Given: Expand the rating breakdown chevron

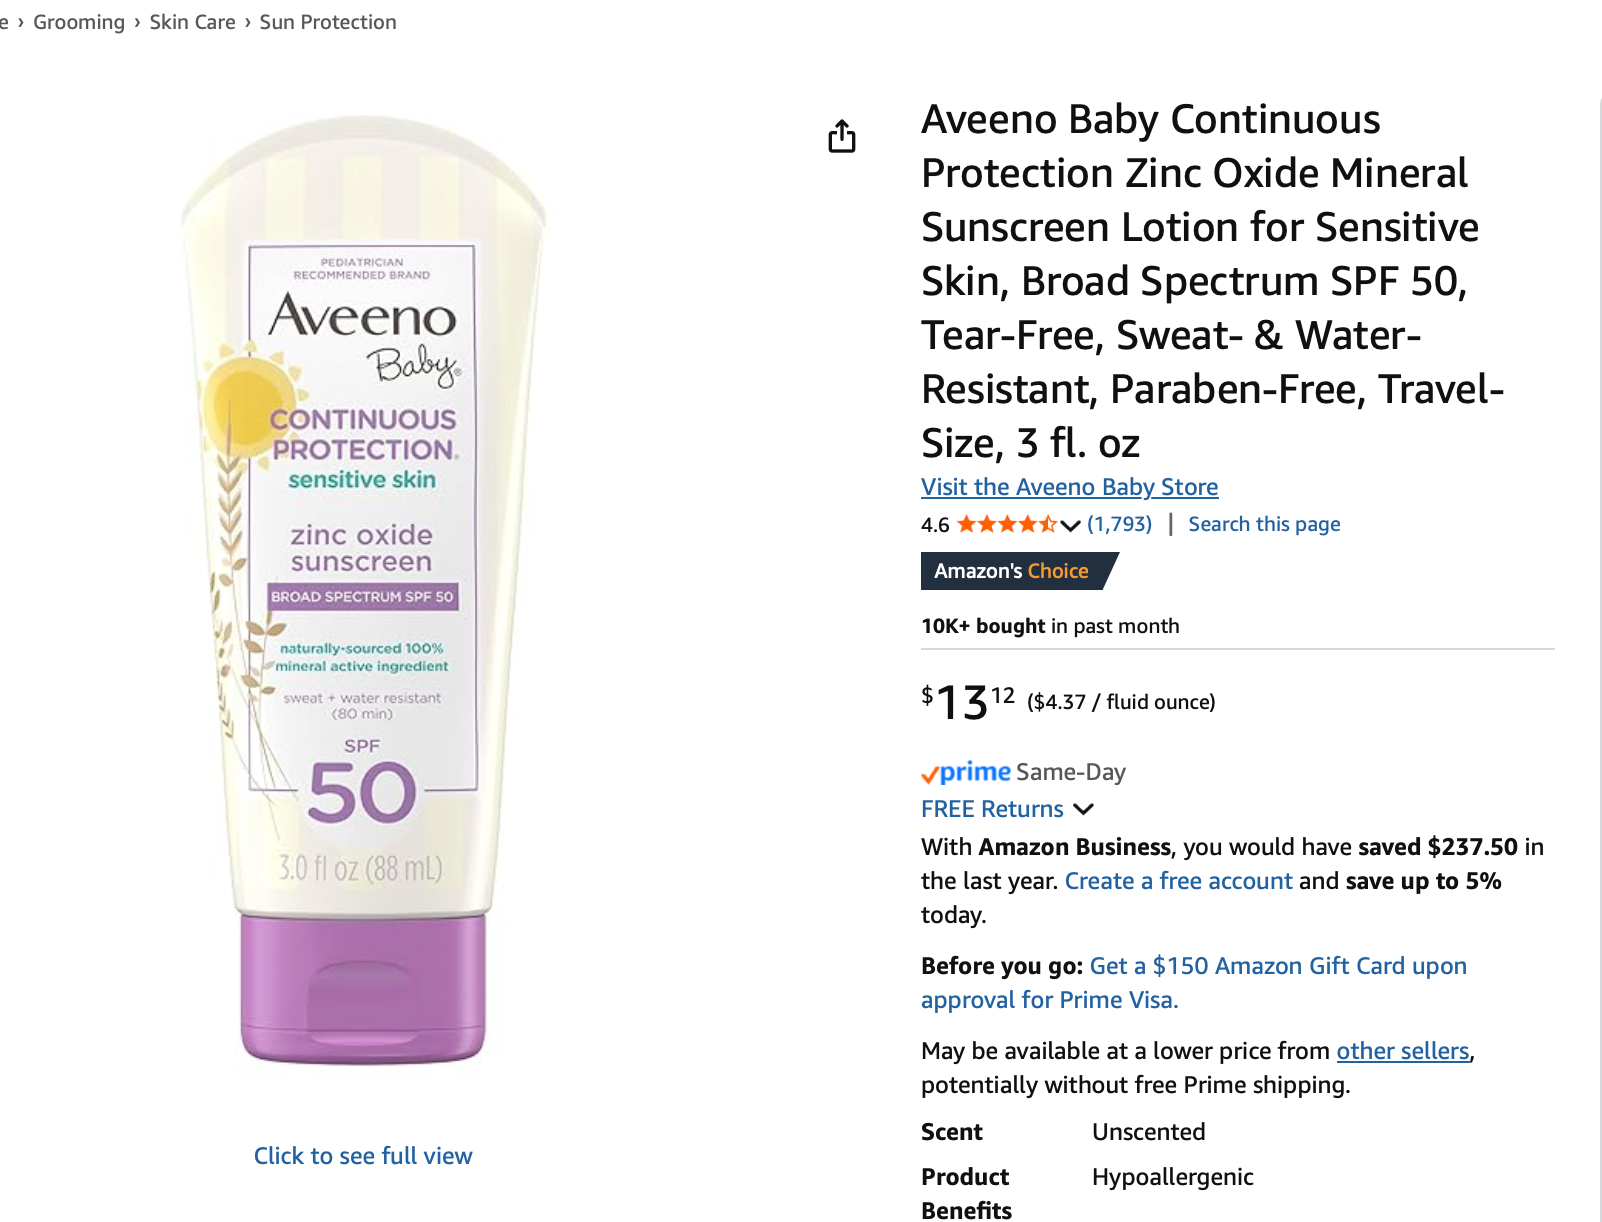Looking at the screenshot, I should 1071,525.
